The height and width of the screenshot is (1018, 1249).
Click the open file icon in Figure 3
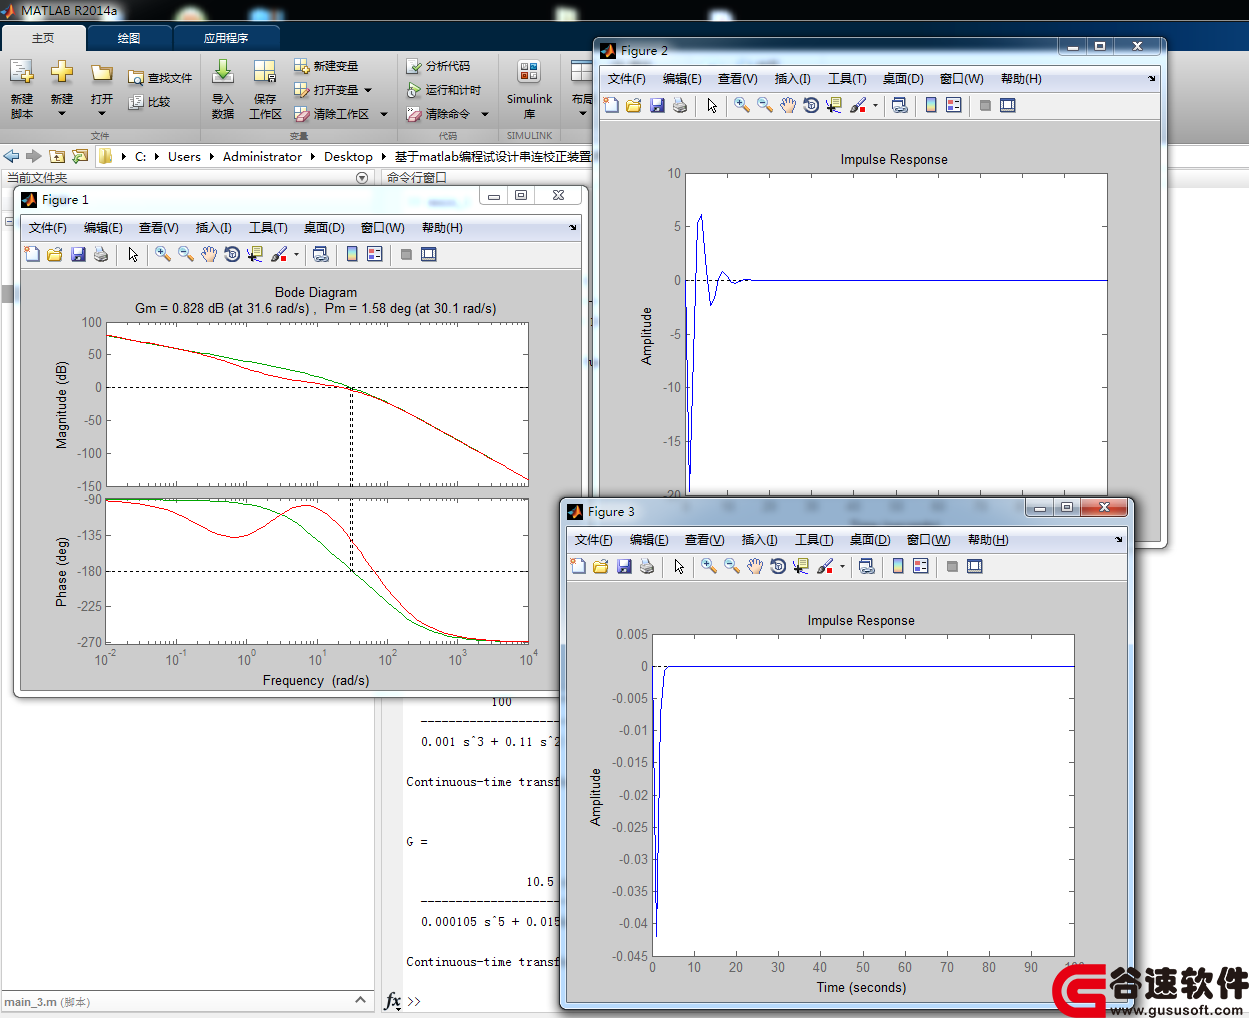coord(601,566)
